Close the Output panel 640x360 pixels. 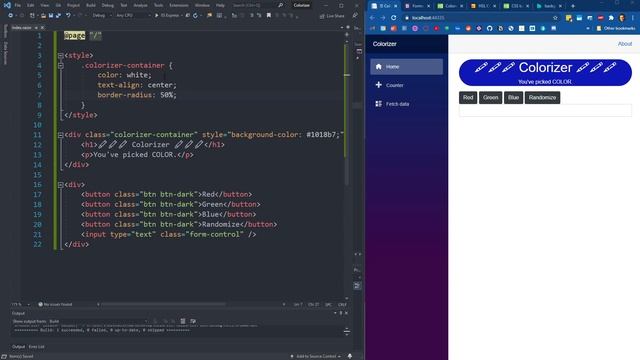coord(347,313)
